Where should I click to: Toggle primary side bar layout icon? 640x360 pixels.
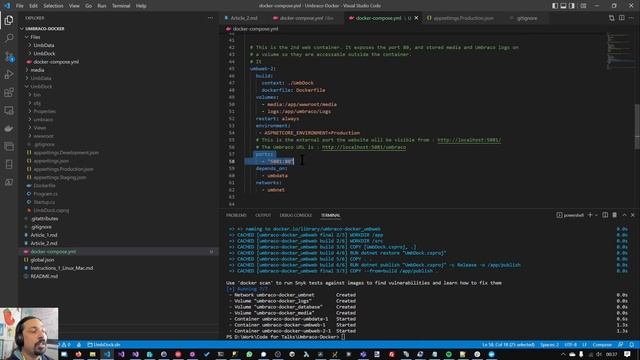point(555,6)
